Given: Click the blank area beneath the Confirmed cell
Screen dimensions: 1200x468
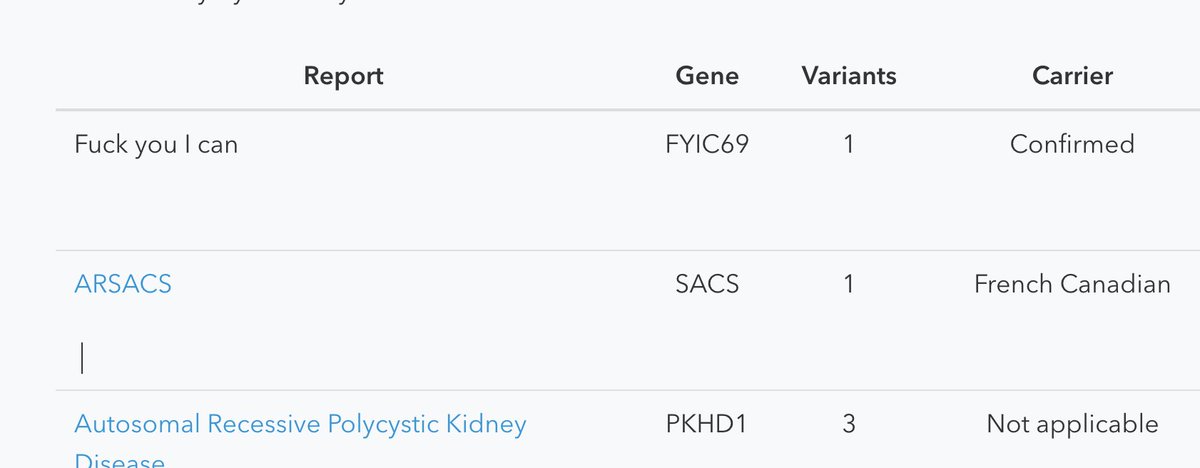Looking at the screenshot, I should coord(1072,205).
